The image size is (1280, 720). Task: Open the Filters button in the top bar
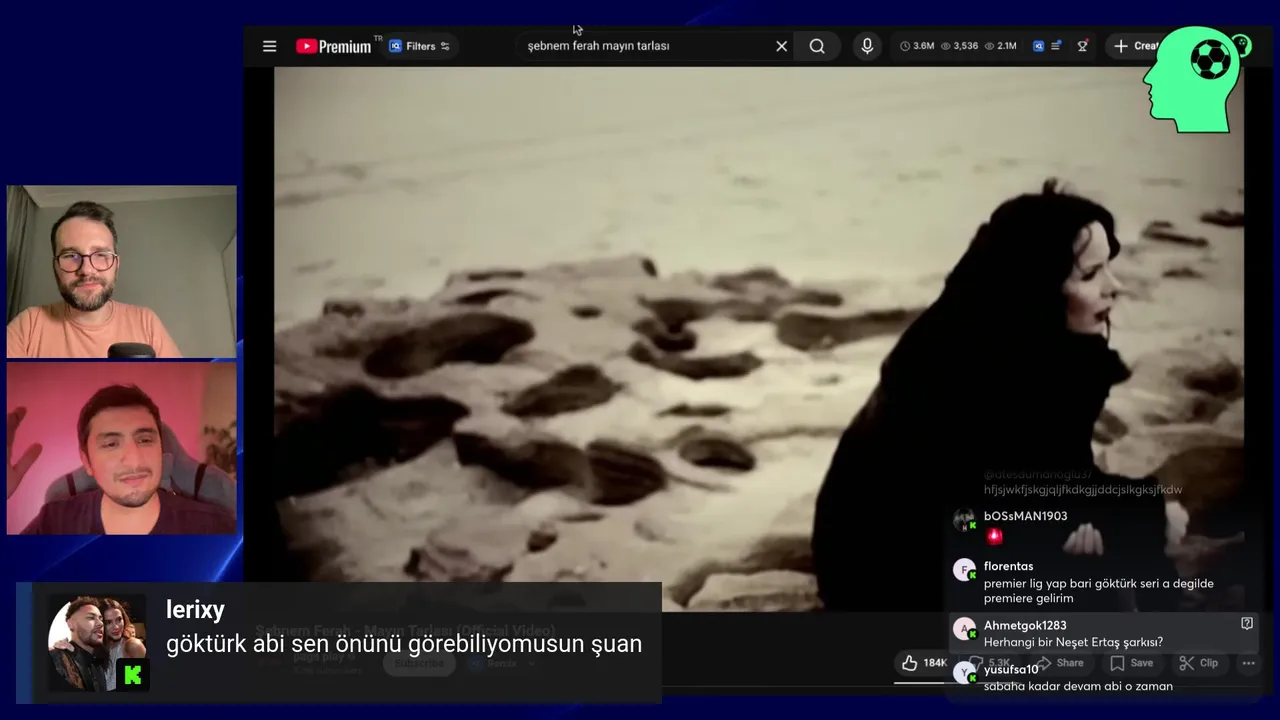click(420, 46)
